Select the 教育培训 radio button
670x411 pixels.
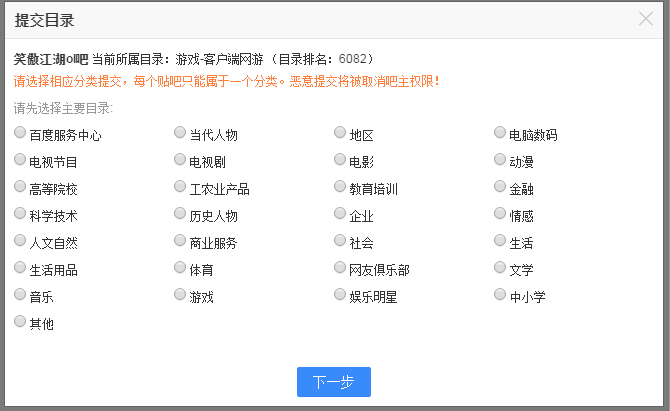(x=340, y=186)
